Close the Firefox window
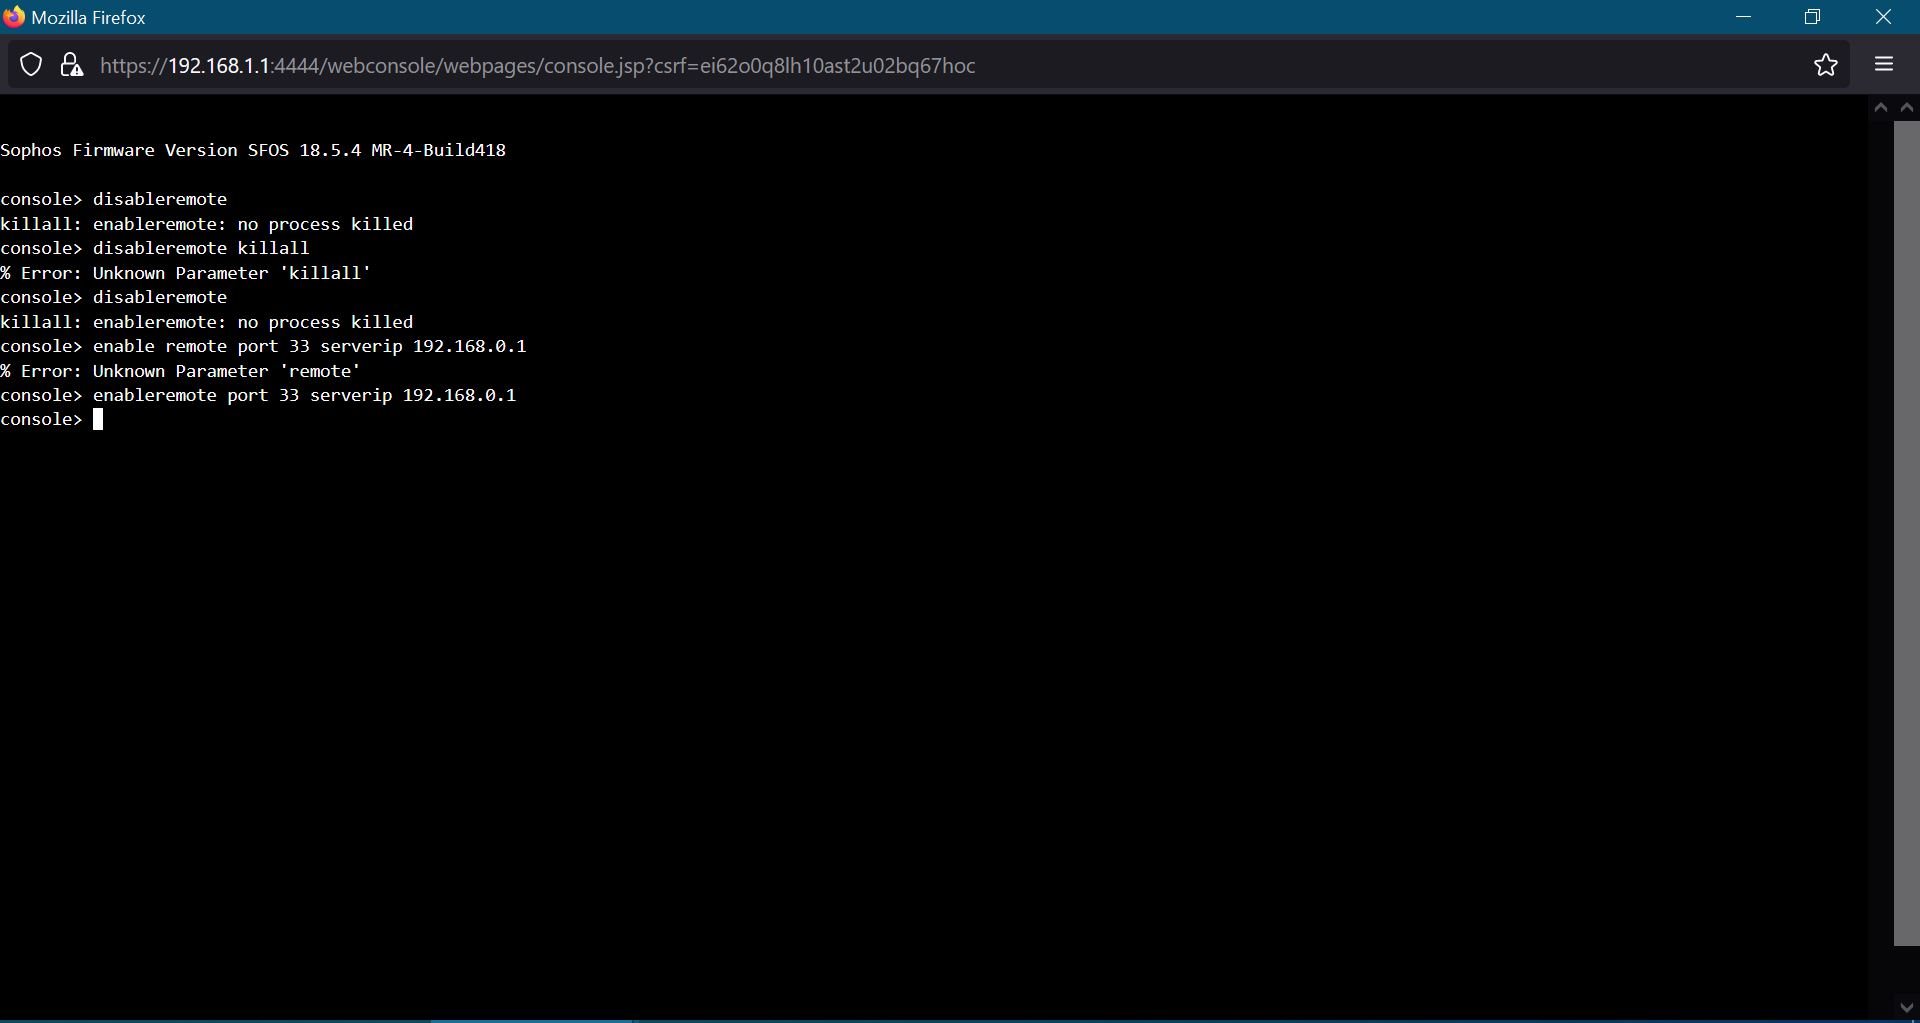This screenshot has width=1920, height=1023. pos(1884,17)
